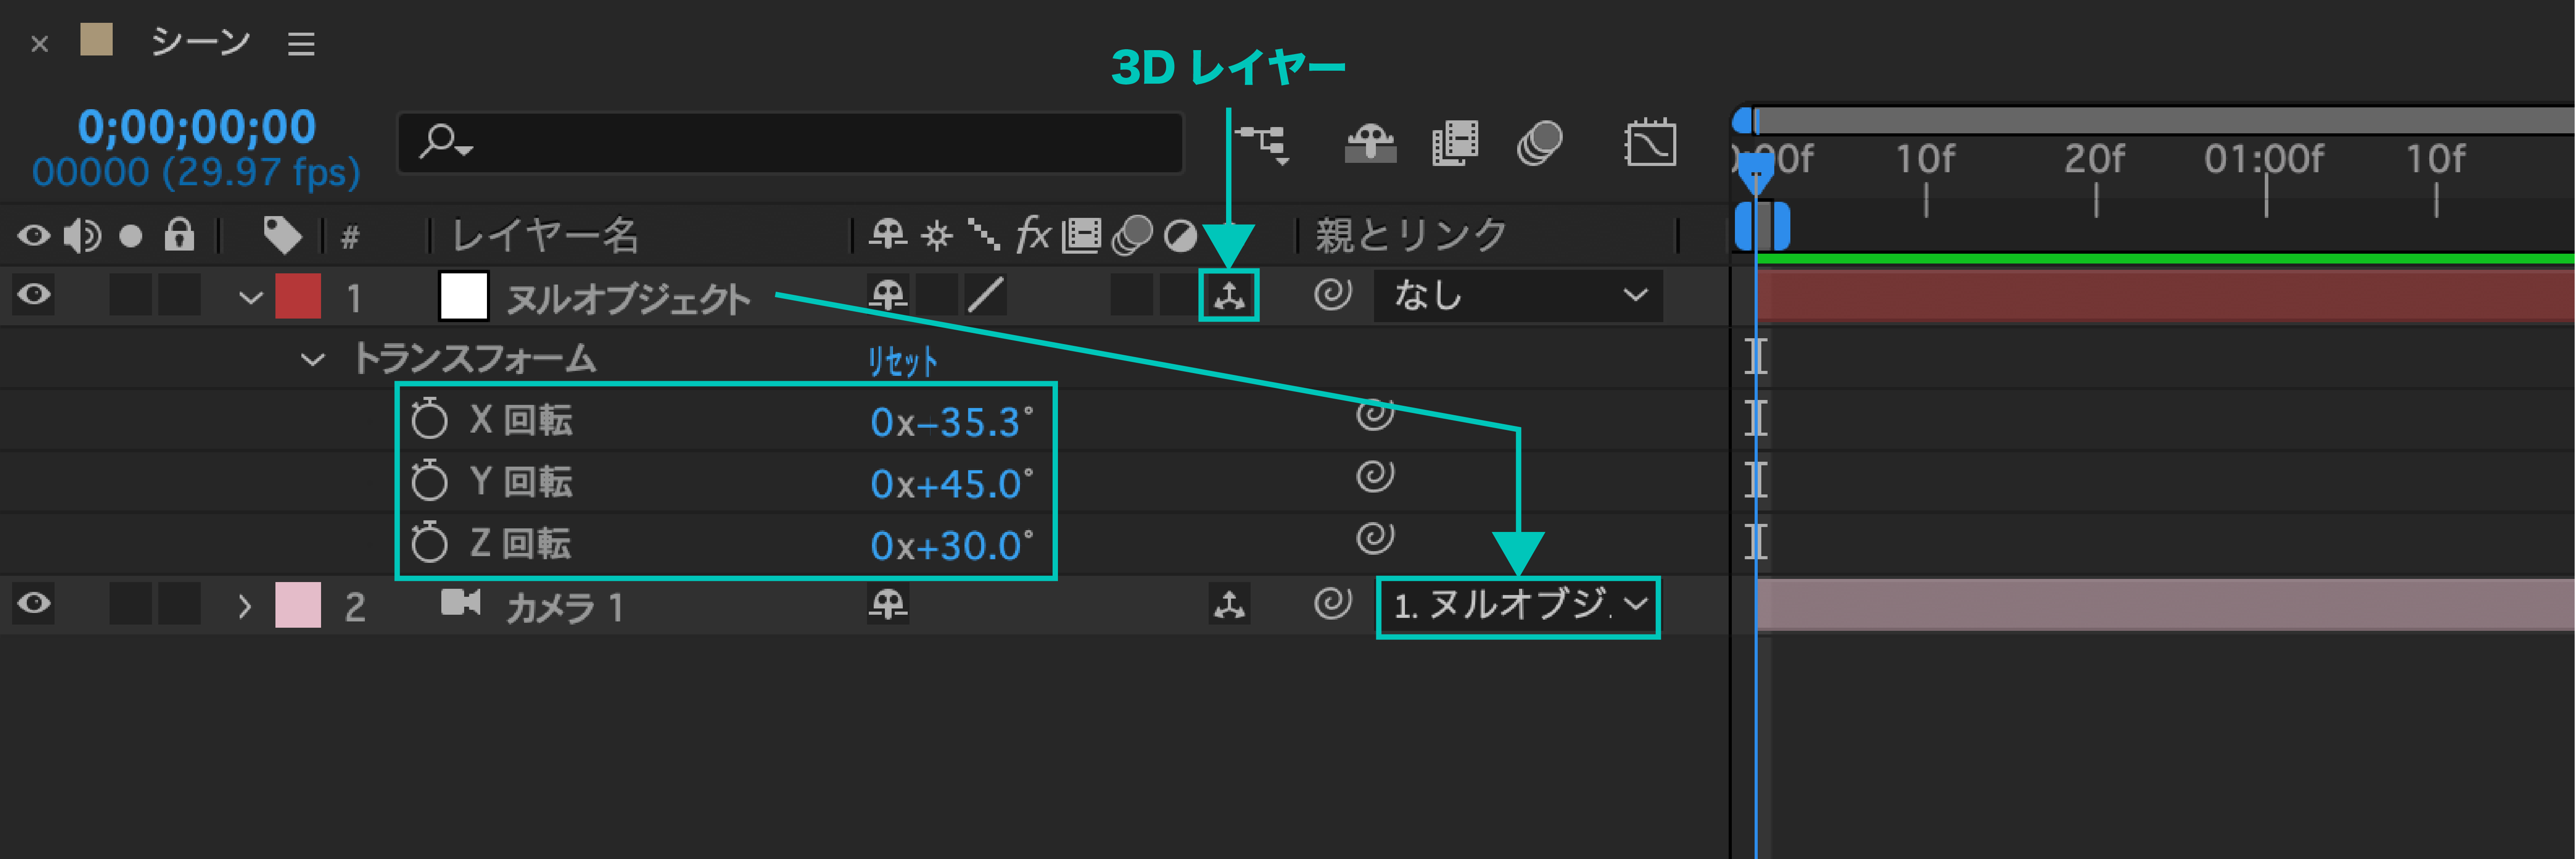The height and width of the screenshot is (859, 2576).
Task: Open the parent dropdown showing 1. ヌルオブジ
Action: [1519, 606]
